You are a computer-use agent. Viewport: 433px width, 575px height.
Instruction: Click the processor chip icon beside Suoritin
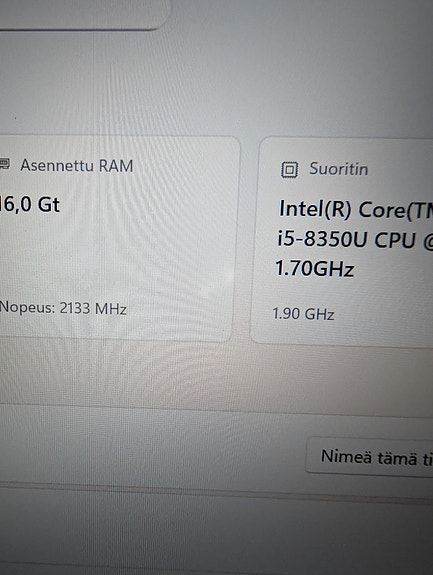[x=289, y=169]
